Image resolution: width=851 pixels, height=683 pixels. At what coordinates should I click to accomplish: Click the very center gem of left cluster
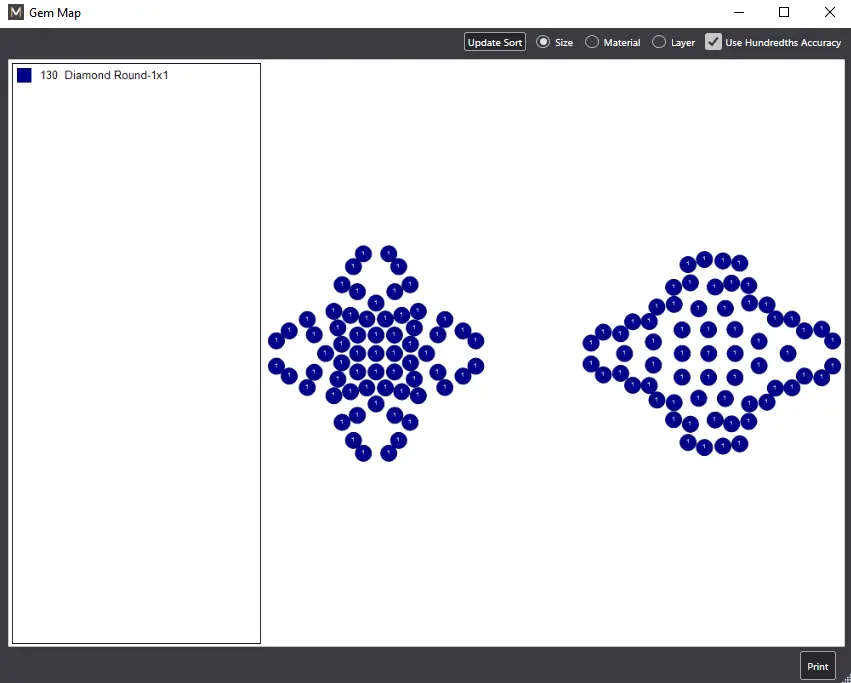pos(376,353)
